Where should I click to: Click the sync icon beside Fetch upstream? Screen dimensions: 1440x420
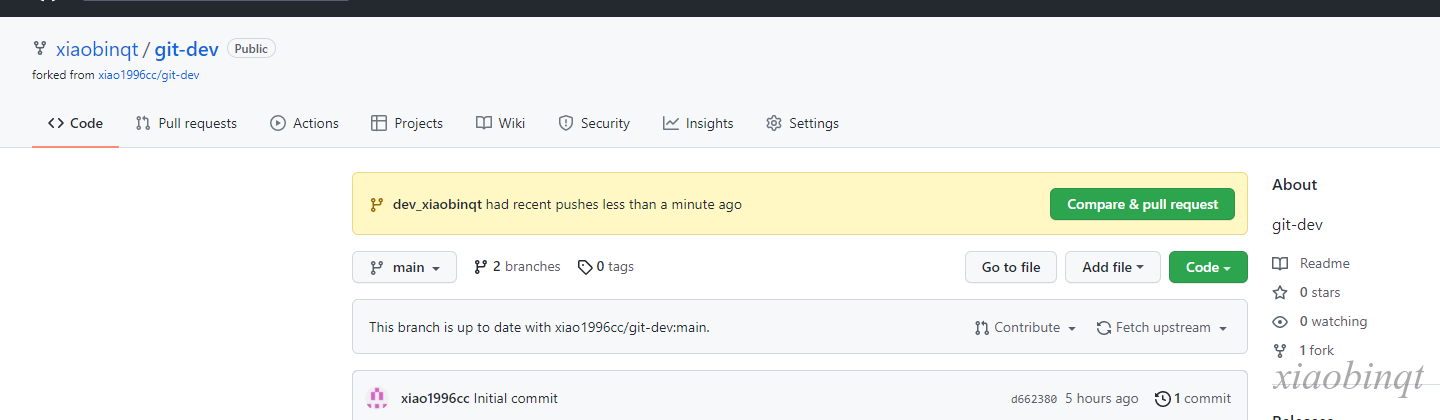(x=1104, y=327)
